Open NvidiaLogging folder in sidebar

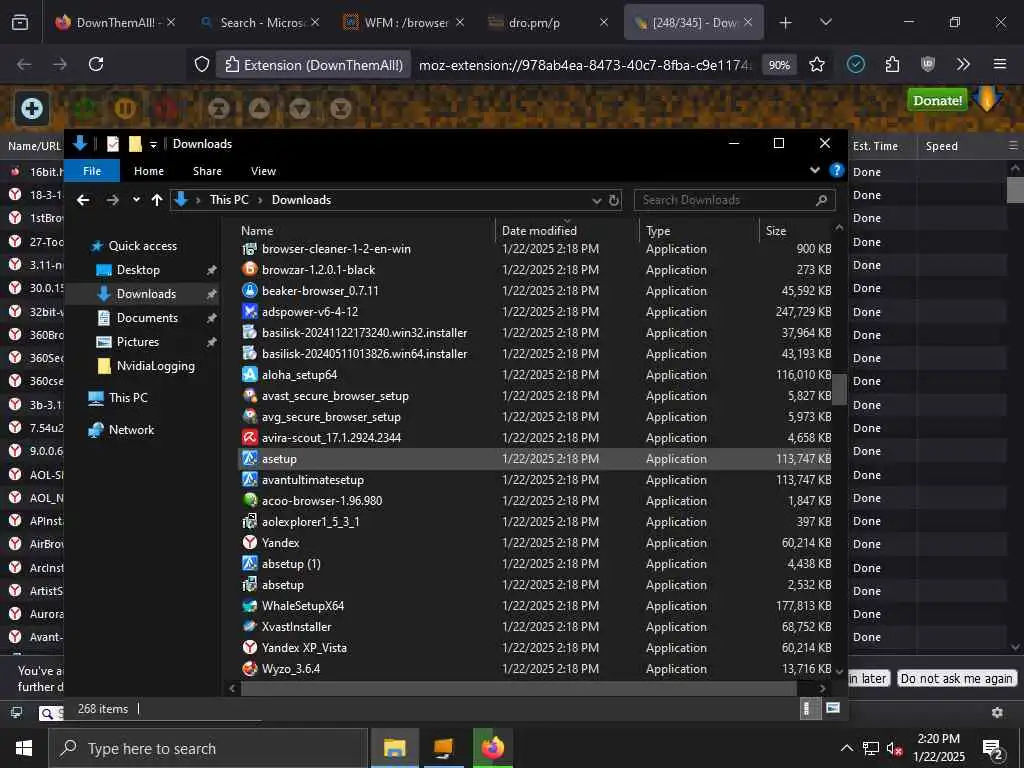pyautogui.click(x=155, y=366)
